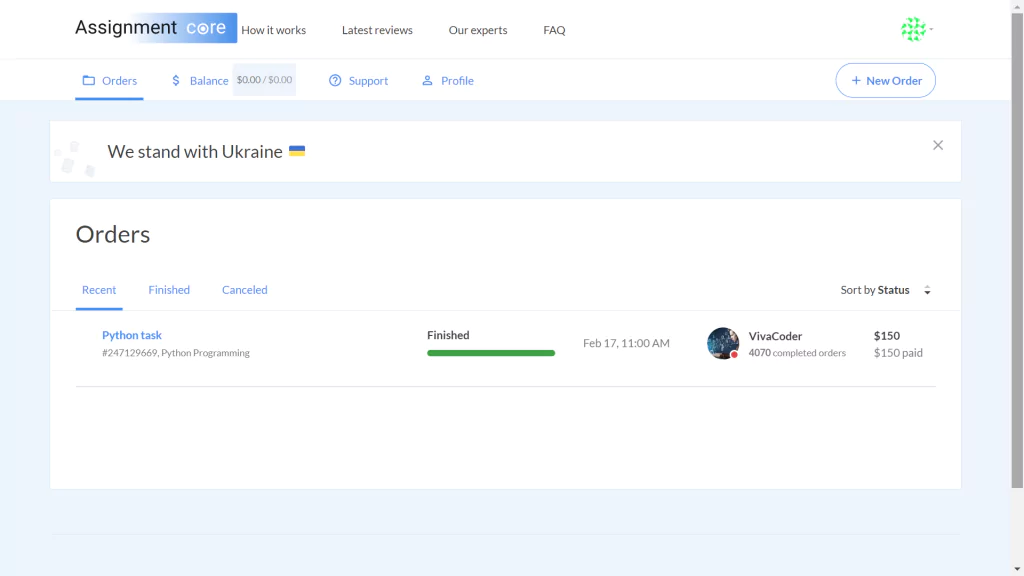Viewport: 1024px width, 576px height.
Task: Select the Recent orders tab
Action: click(99, 290)
